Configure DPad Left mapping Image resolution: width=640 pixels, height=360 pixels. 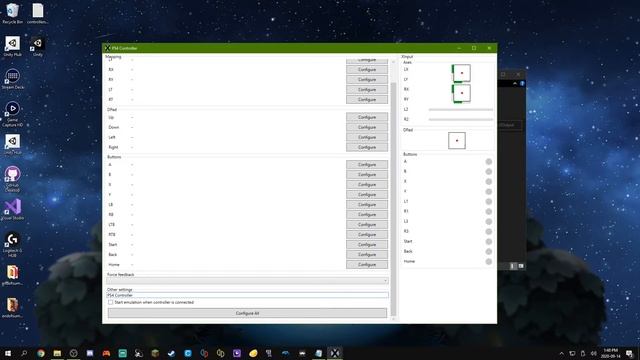(x=367, y=138)
